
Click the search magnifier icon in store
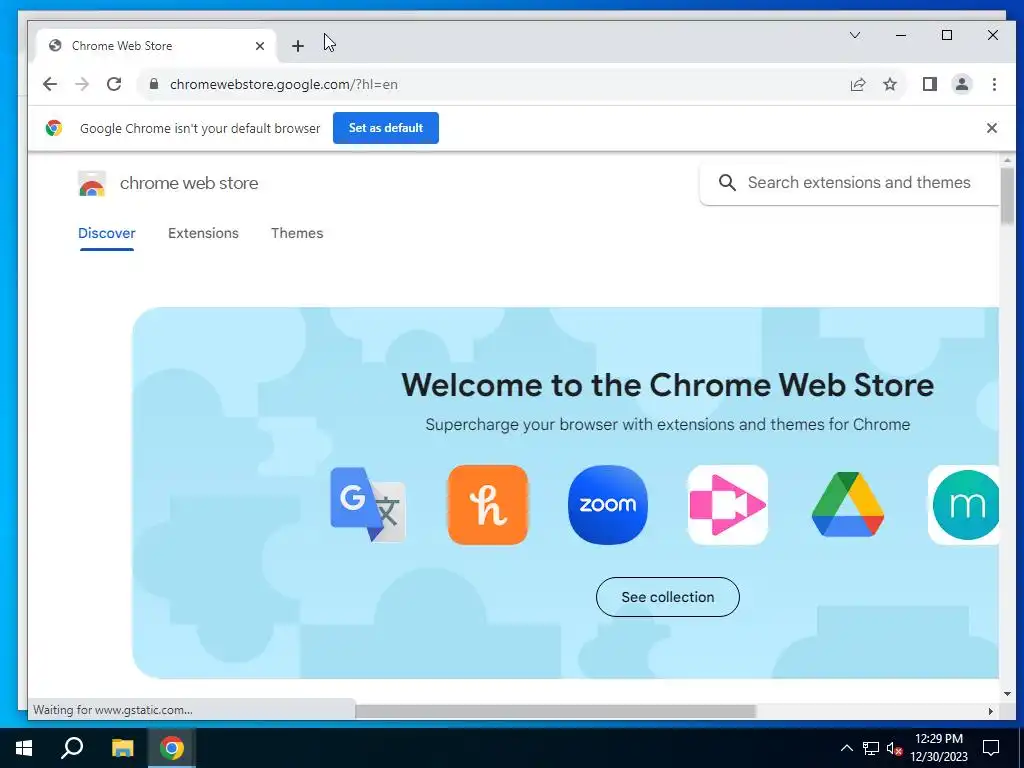coord(727,183)
